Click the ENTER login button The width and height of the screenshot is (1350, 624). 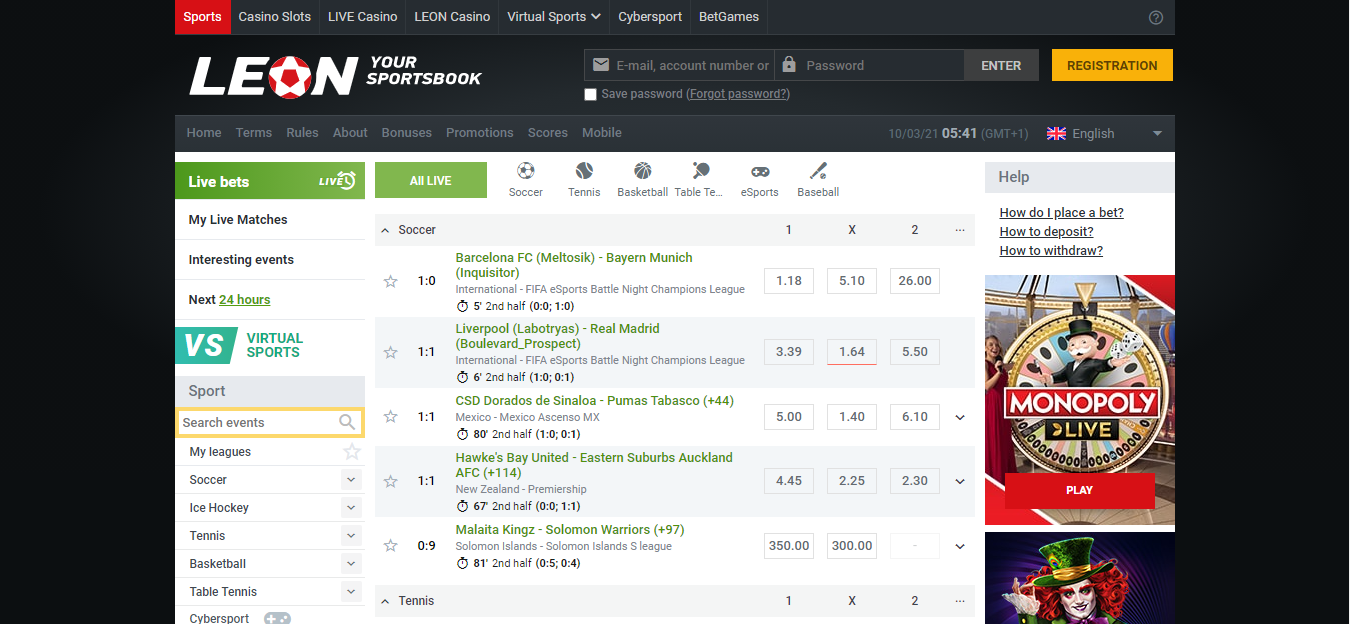tap(1001, 65)
